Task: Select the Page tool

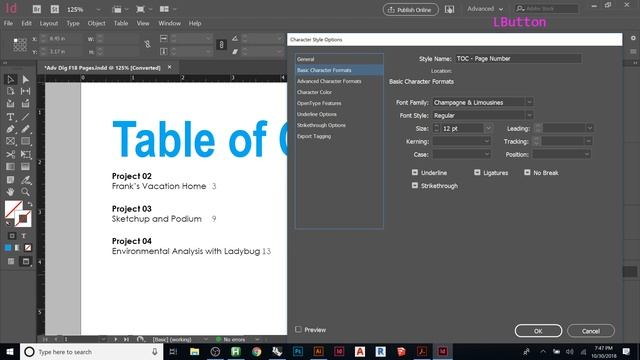Action: [11, 91]
